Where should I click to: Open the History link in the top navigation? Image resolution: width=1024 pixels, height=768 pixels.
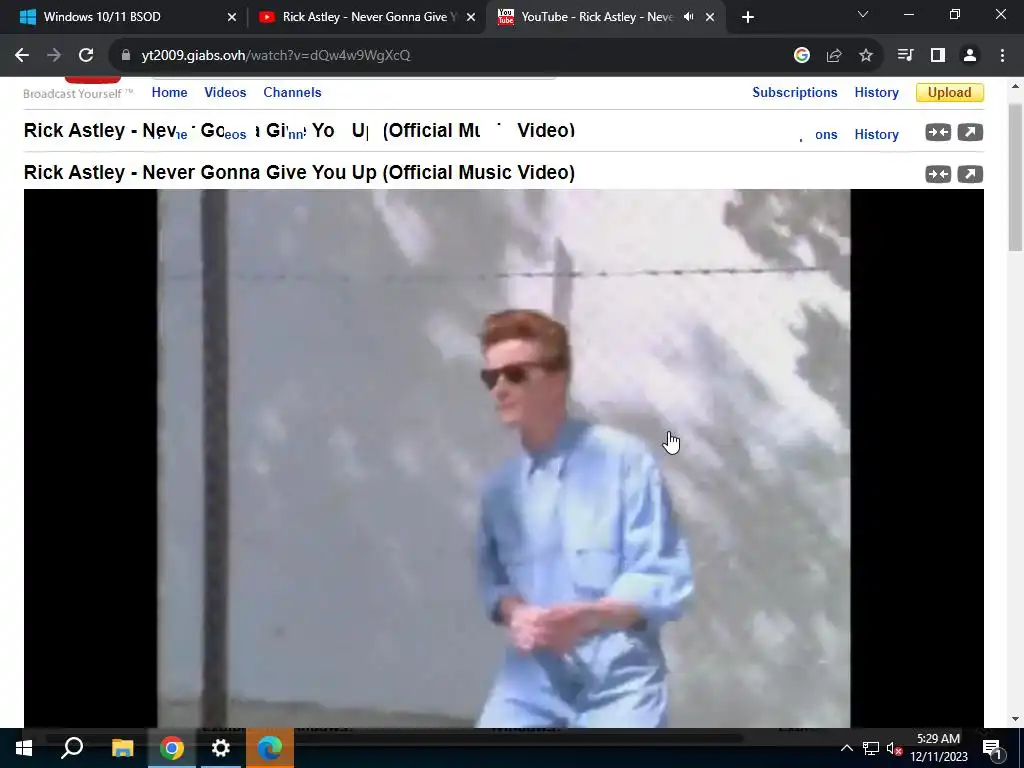(876, 93)
